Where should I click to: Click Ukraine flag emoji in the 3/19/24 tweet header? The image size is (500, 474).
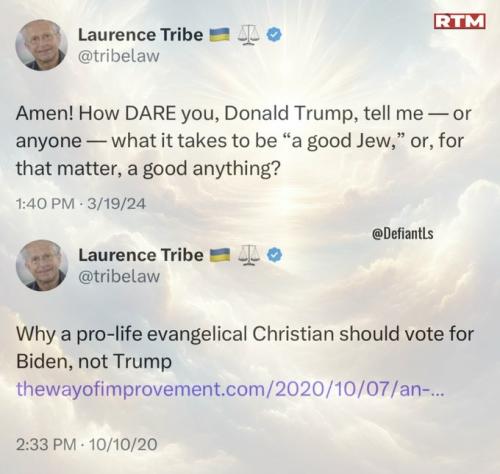[219, 35]
